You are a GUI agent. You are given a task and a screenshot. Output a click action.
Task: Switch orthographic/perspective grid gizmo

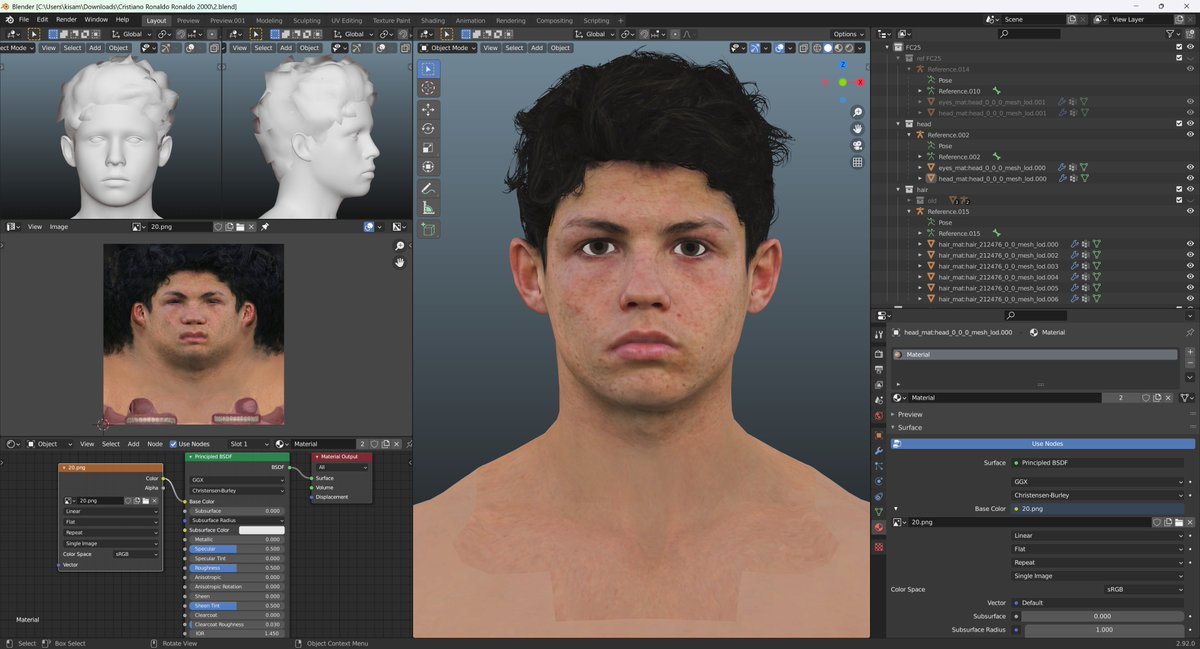pos(858,162)
